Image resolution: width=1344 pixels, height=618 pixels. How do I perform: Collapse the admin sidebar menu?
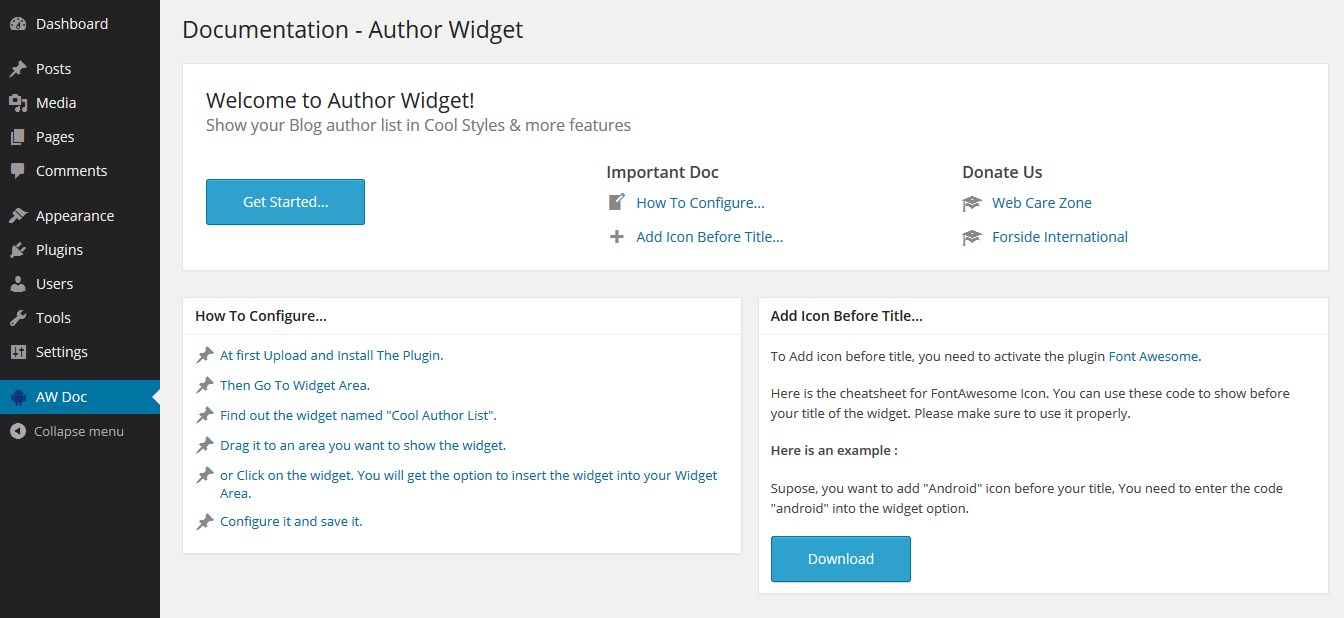point(67,431)
